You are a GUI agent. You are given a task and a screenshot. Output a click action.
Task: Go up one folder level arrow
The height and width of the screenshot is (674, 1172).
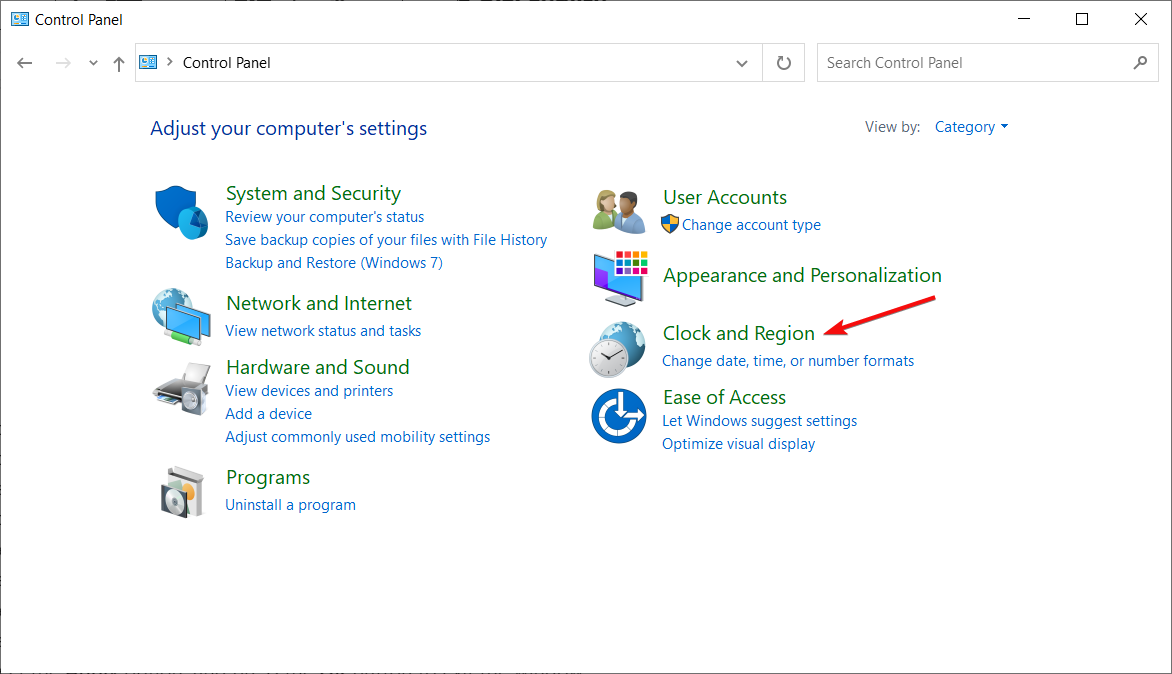click(119, 64)
